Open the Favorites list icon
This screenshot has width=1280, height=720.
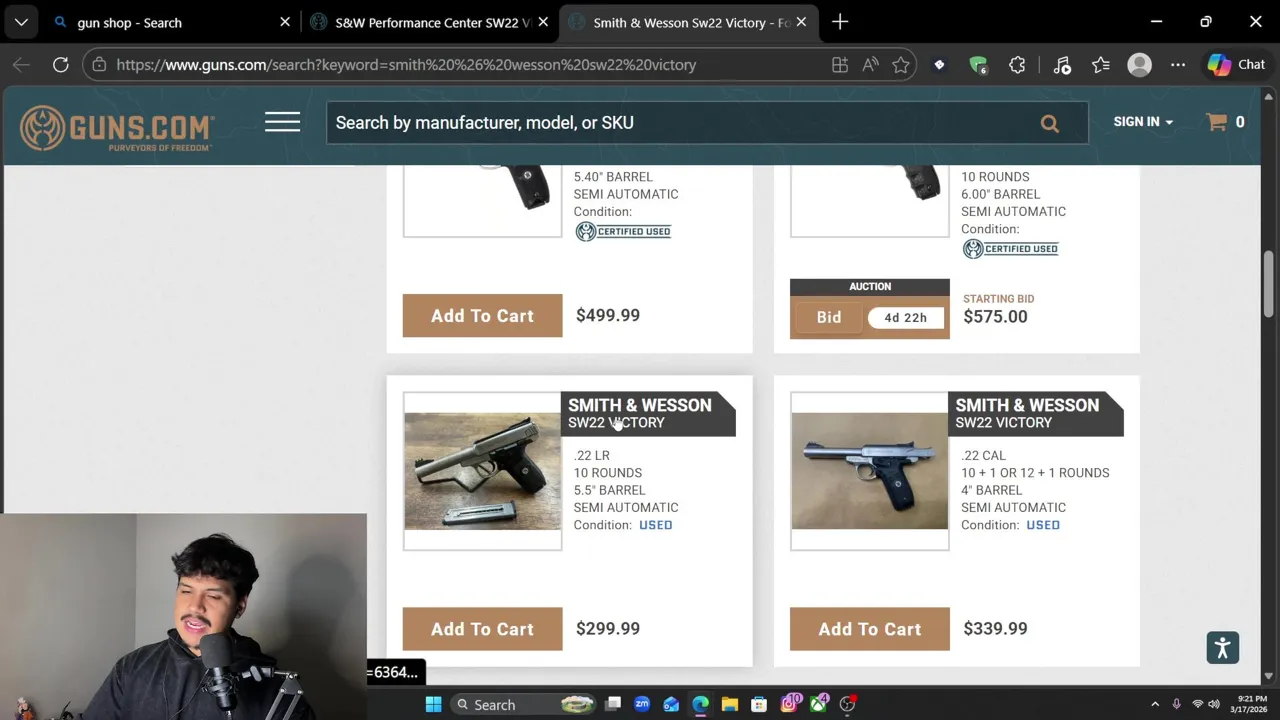coord(1101,65)
